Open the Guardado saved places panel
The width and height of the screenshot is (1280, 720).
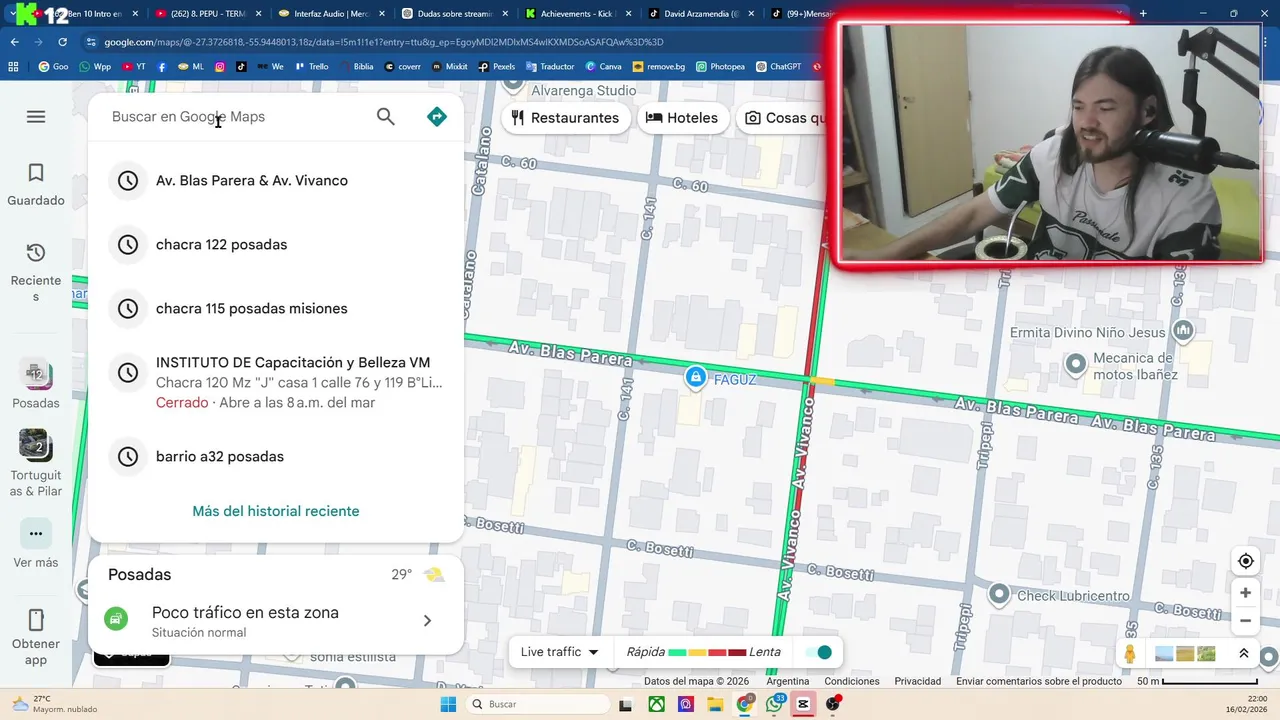(x=36, y=185)
